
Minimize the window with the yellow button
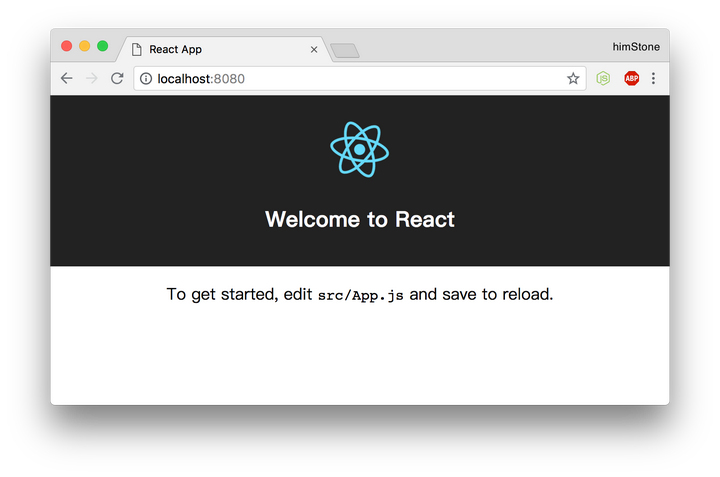(84, 46)
